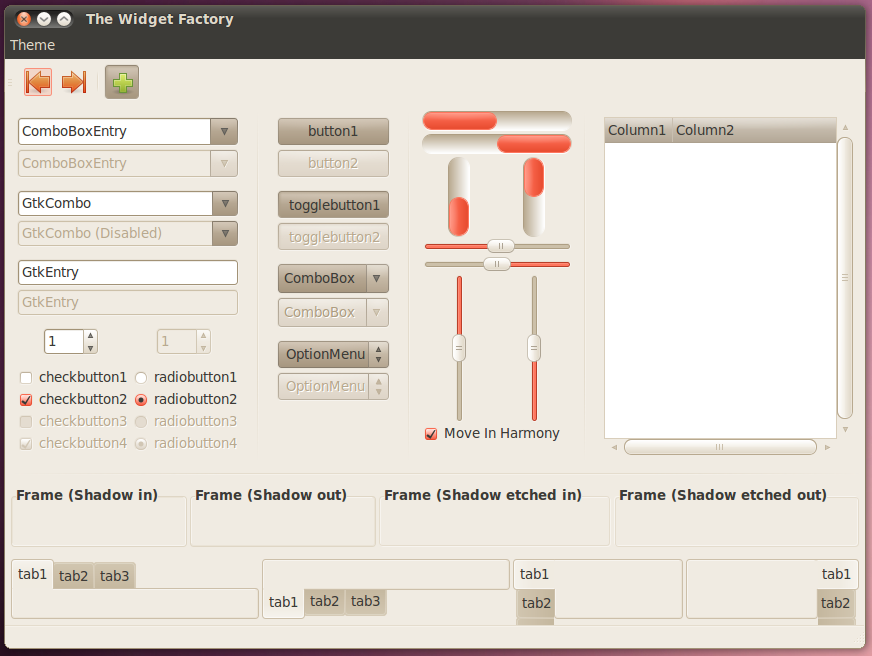This screenshot has height=656, width=872.
Task: Toggle togglebutton1
Action: tap(333, 205)
